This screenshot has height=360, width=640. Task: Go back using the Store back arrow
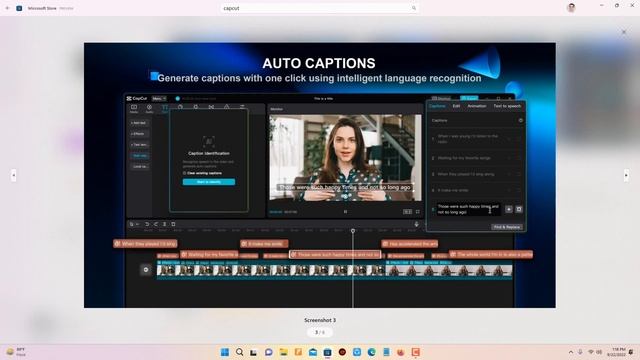click(7, 8)
